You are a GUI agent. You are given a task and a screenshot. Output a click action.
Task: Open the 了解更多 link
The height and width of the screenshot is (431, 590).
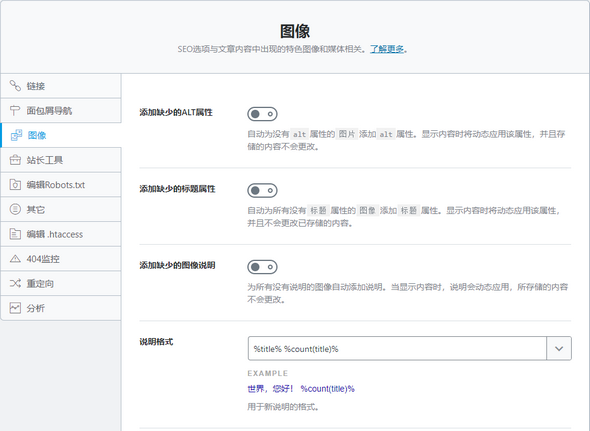point(387,49)
